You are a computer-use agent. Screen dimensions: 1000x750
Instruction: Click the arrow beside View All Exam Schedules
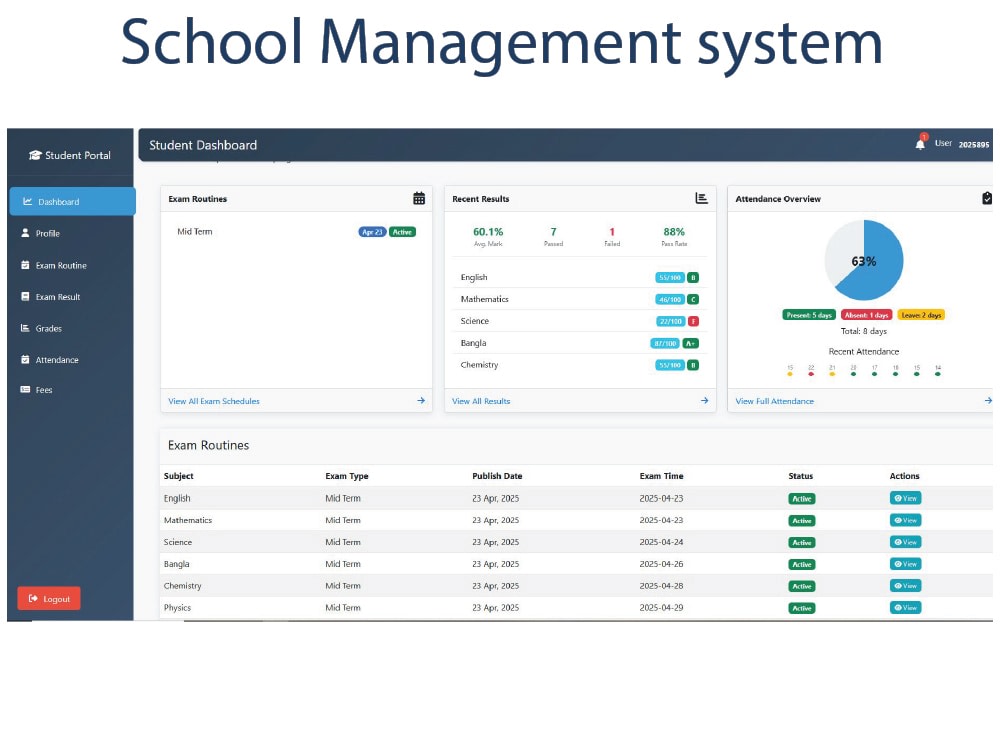421,401
